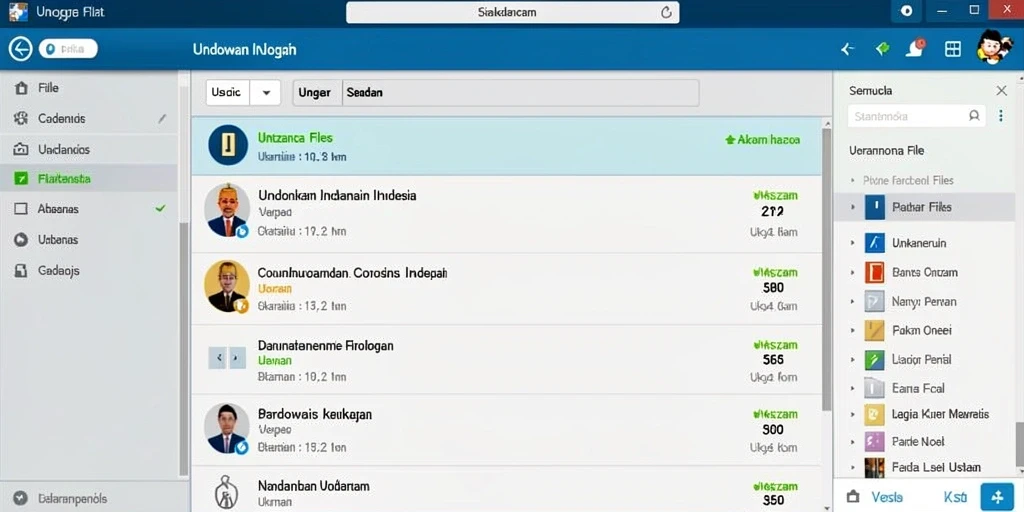Click the Akam hacoa link

763,140
